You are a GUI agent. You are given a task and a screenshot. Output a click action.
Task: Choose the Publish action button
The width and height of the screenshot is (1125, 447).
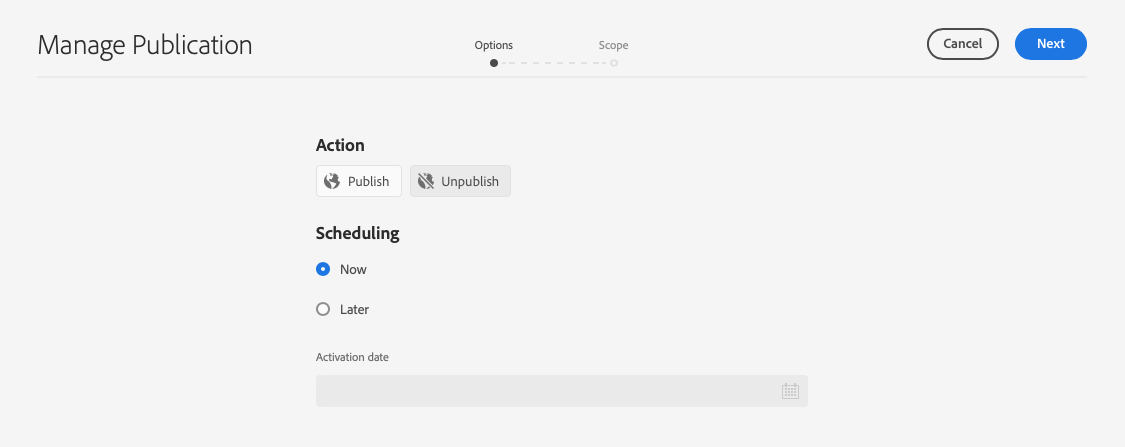359,181
